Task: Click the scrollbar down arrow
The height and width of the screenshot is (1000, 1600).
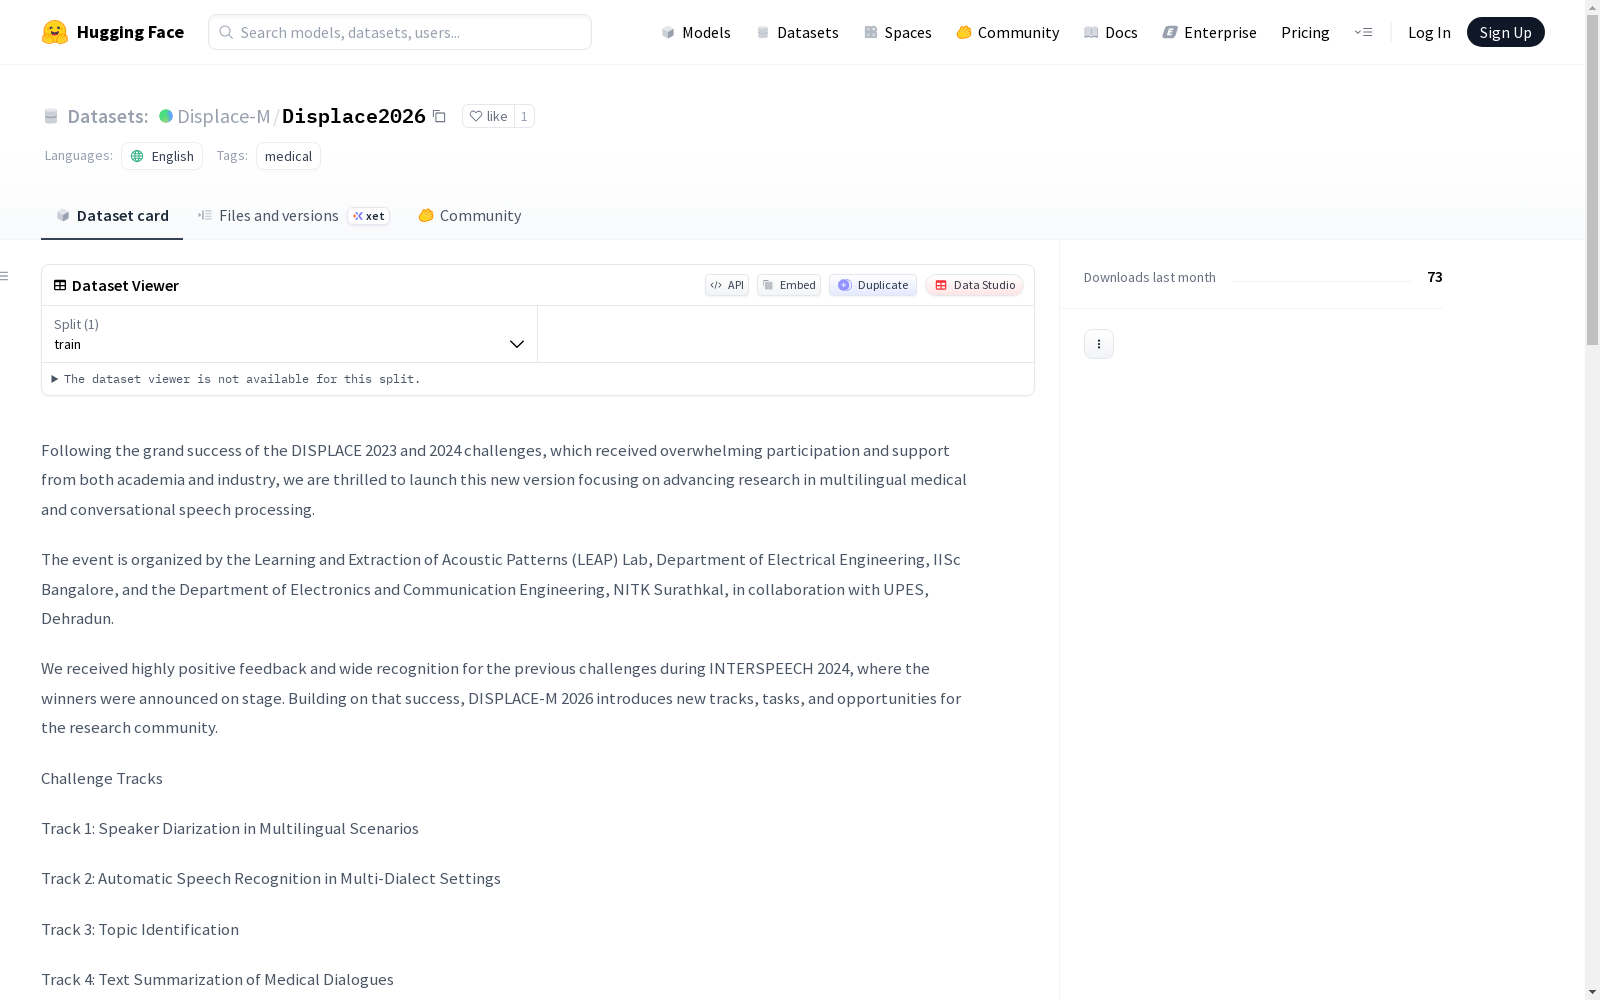Action: coord(1592,992)
